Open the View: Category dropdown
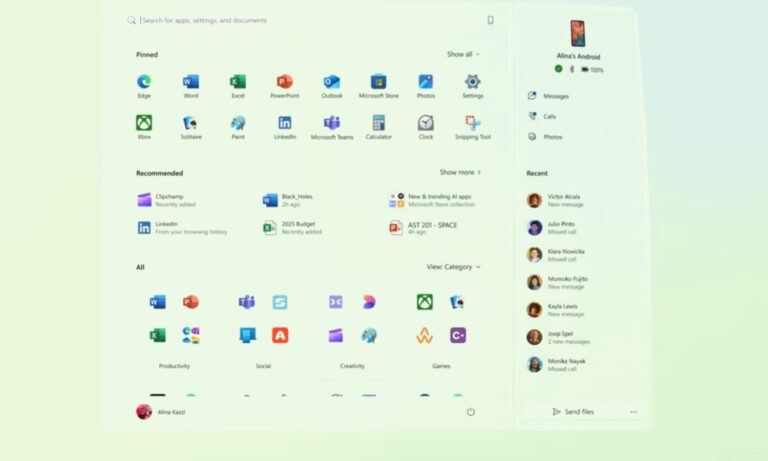The image size is (768, 461). click(x=453, y=267)
